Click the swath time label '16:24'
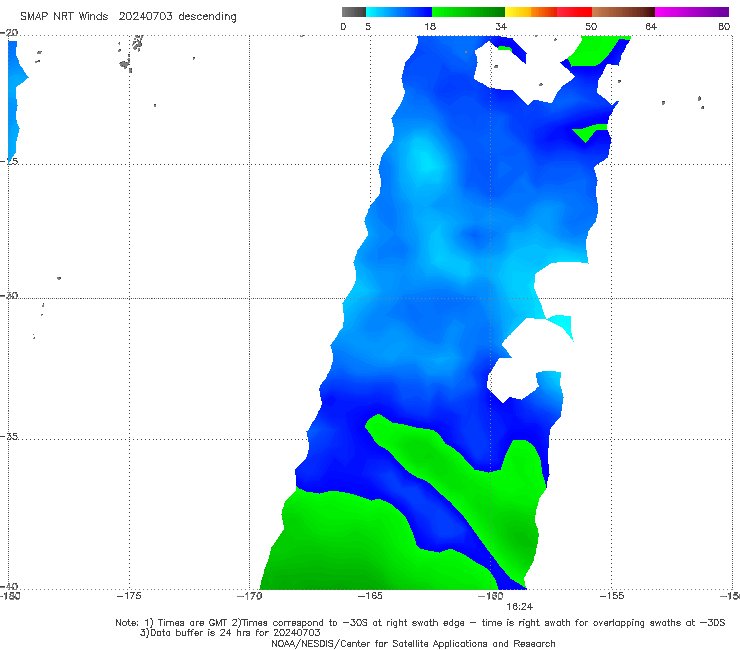This screenshot has height=650, width=740. [520, 607]
